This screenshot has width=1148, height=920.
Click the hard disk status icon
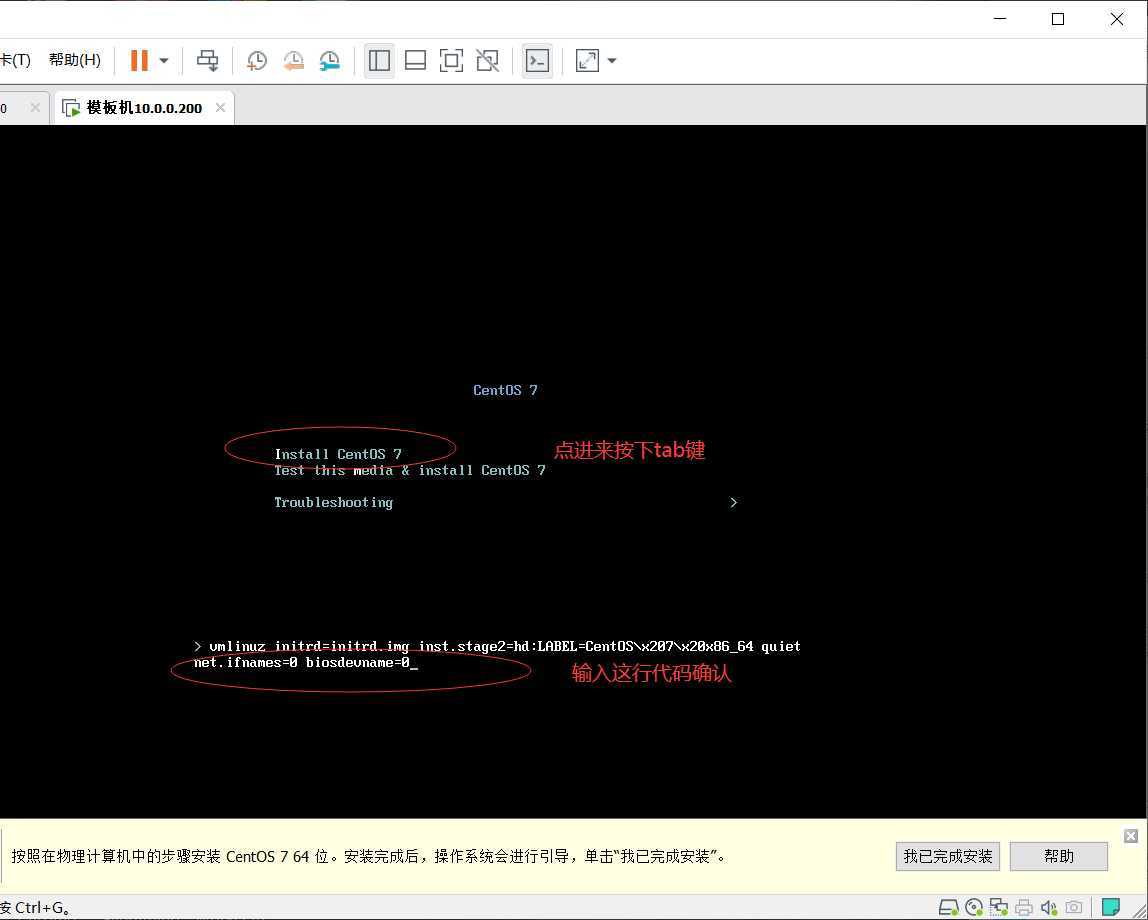click(948, 908)
